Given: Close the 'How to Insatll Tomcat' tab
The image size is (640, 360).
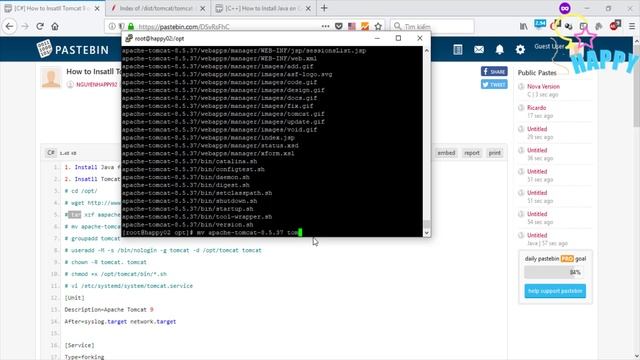Looking at the screenshot, I should [x=97, y=8].
